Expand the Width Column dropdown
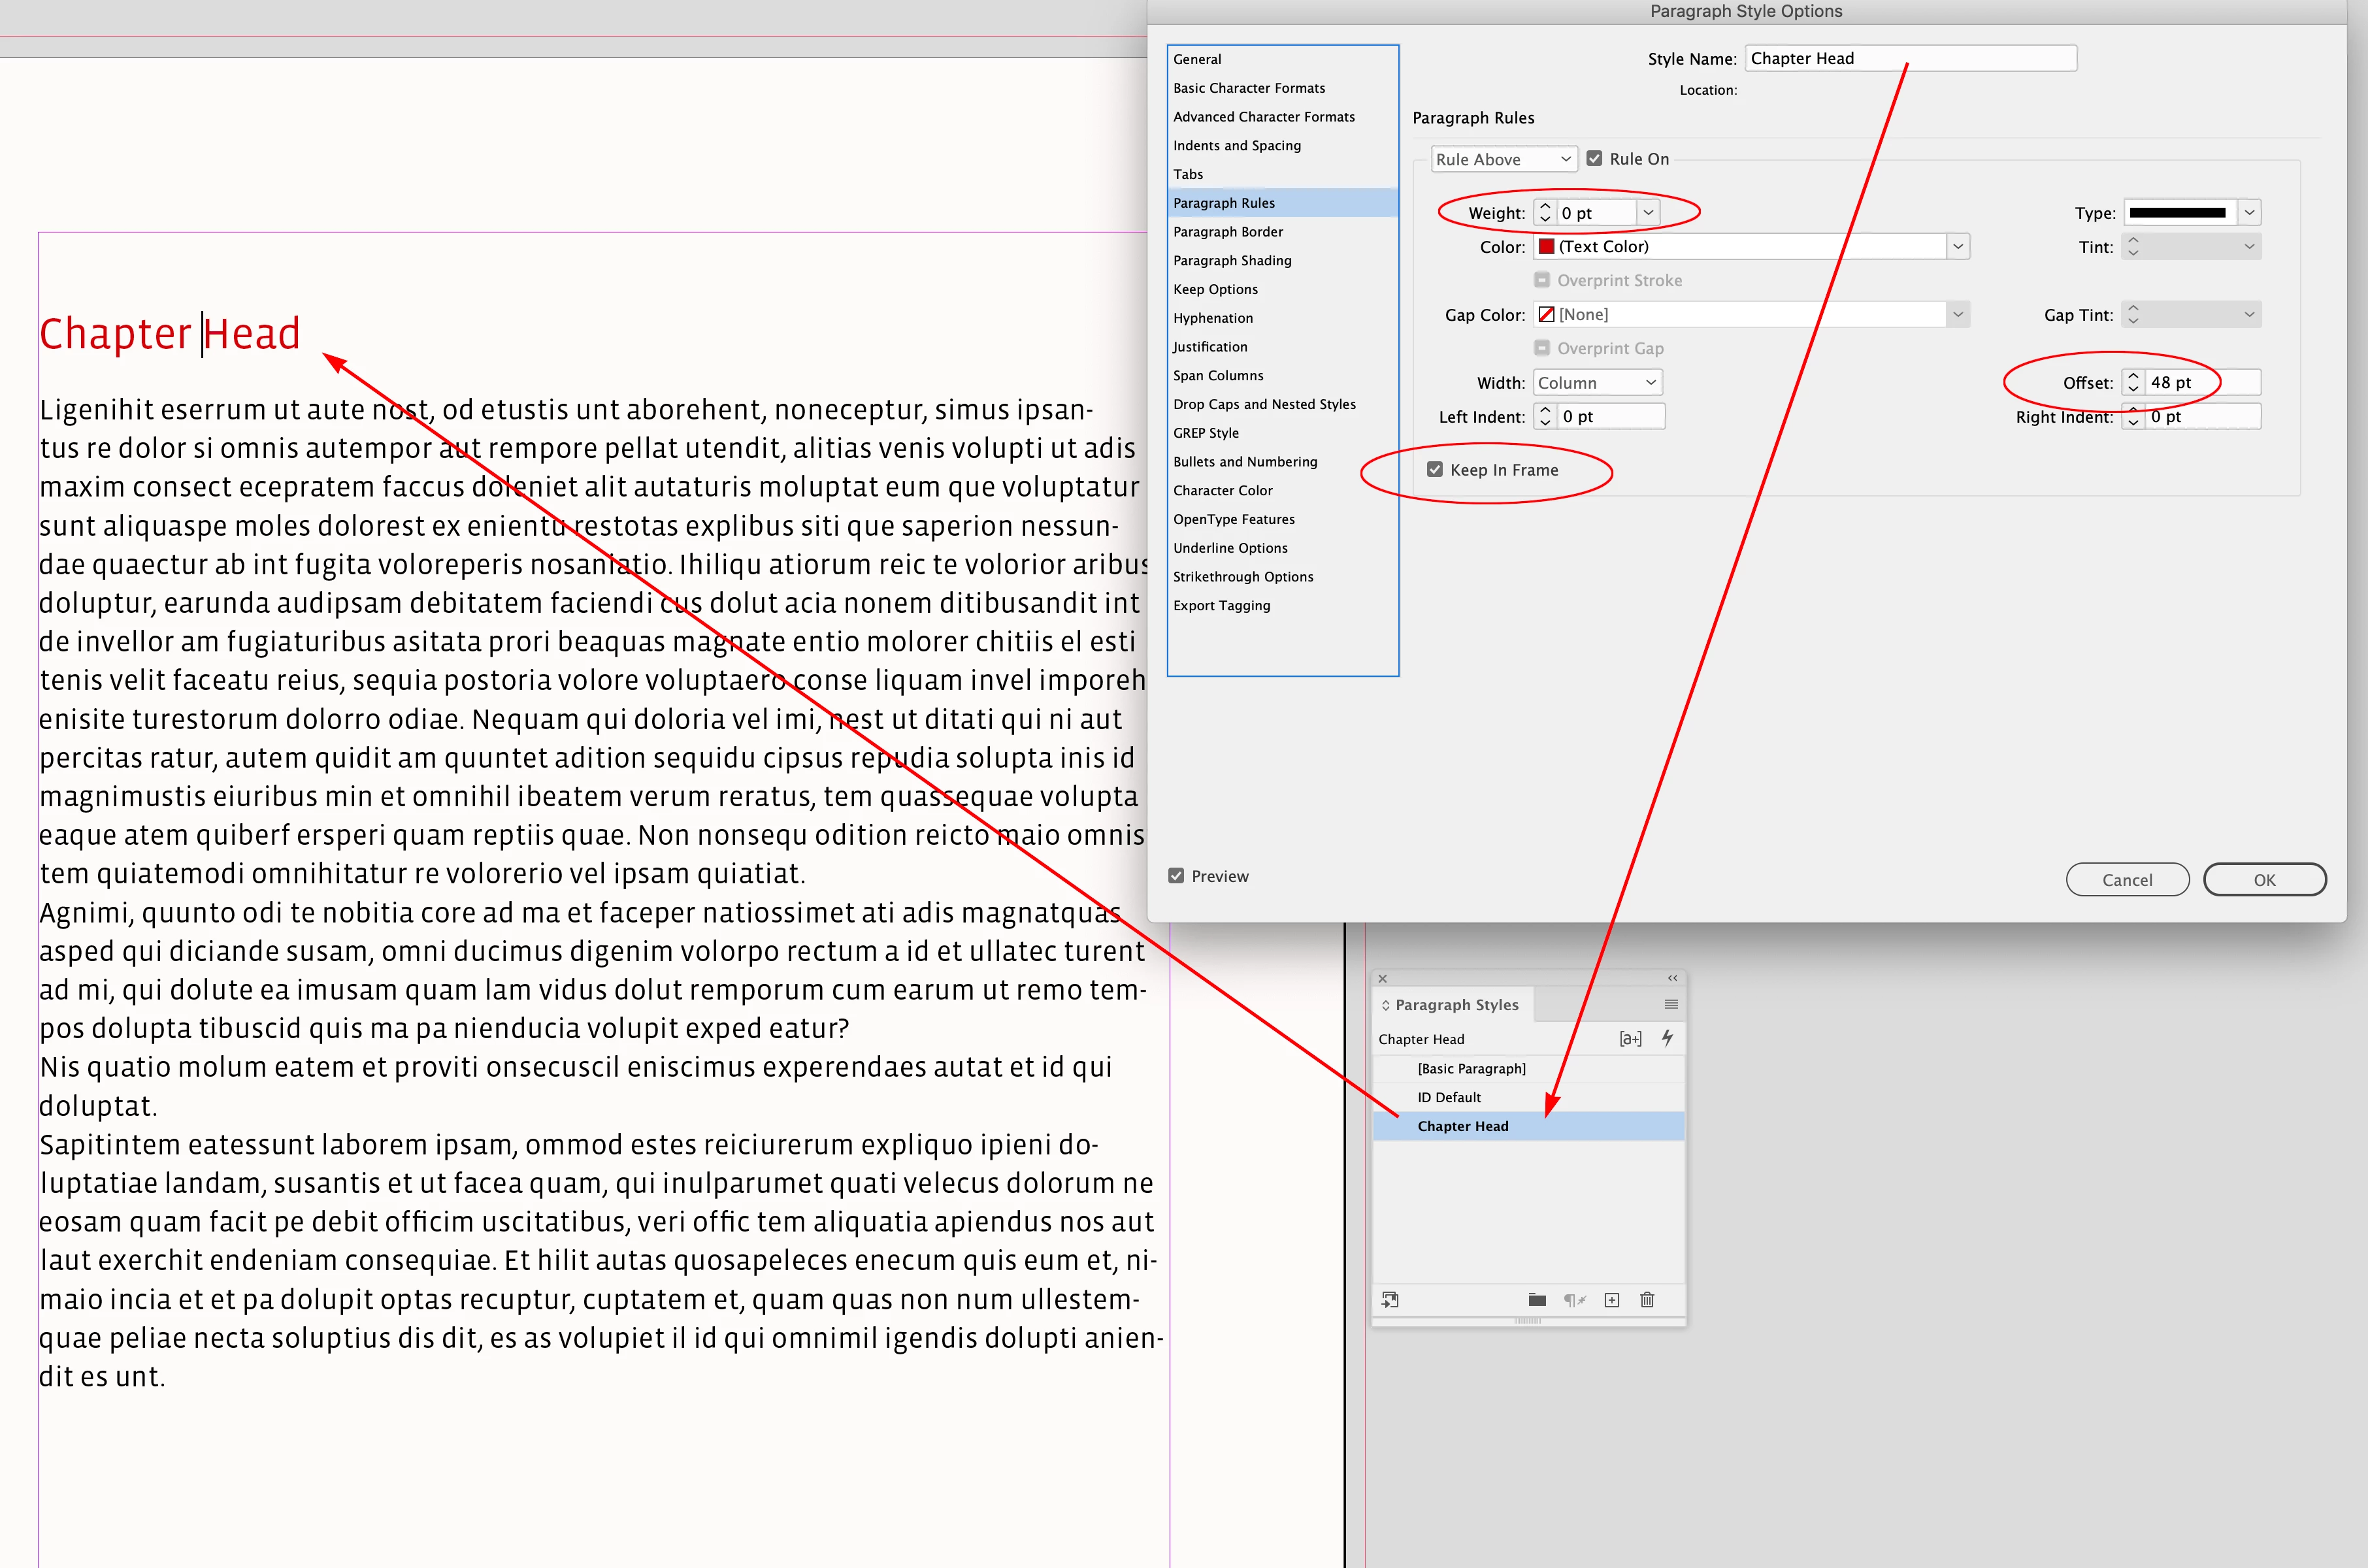2368x1568 pixels. coord(1597,383)
